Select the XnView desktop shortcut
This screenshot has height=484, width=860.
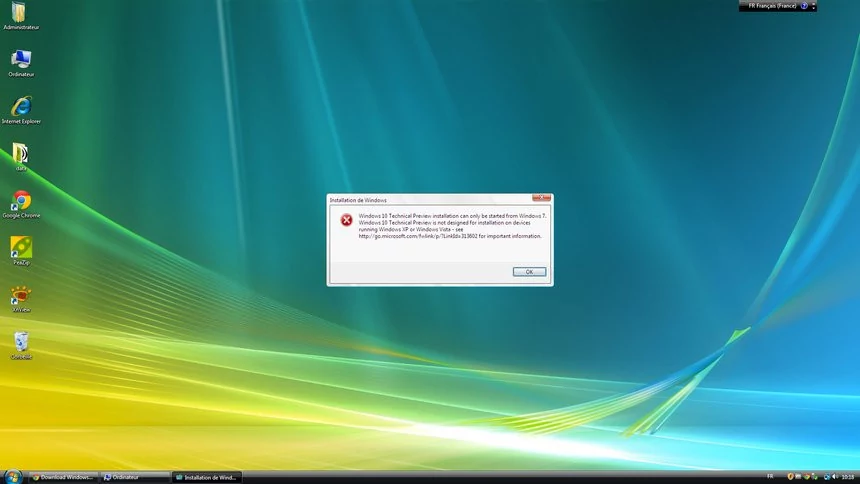pos(21,299)
